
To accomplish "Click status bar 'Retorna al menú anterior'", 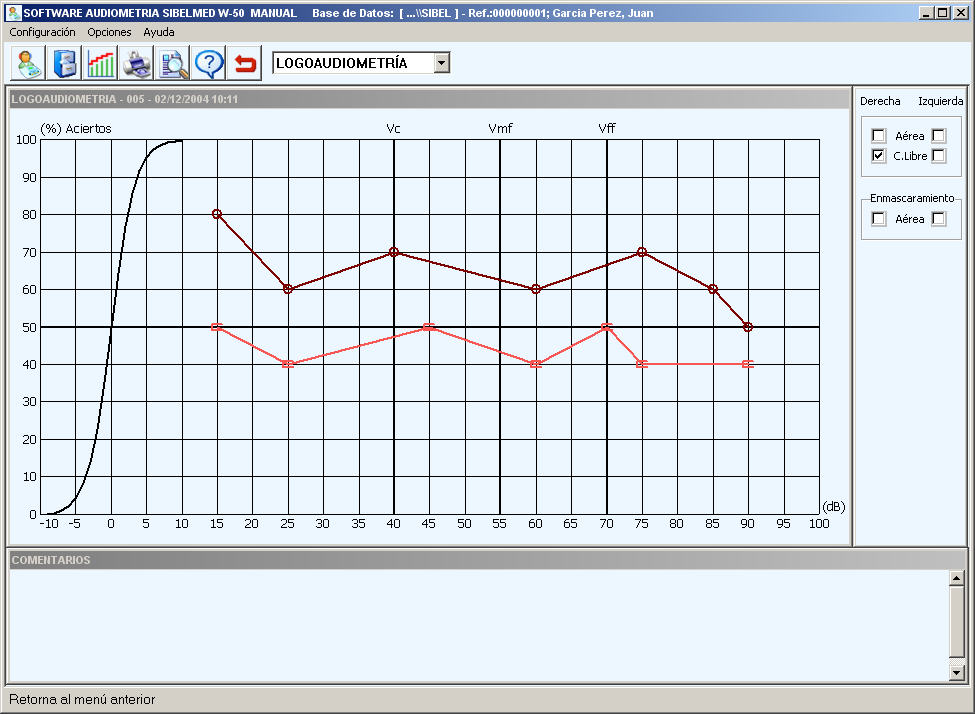I will [x=82, y=700].
